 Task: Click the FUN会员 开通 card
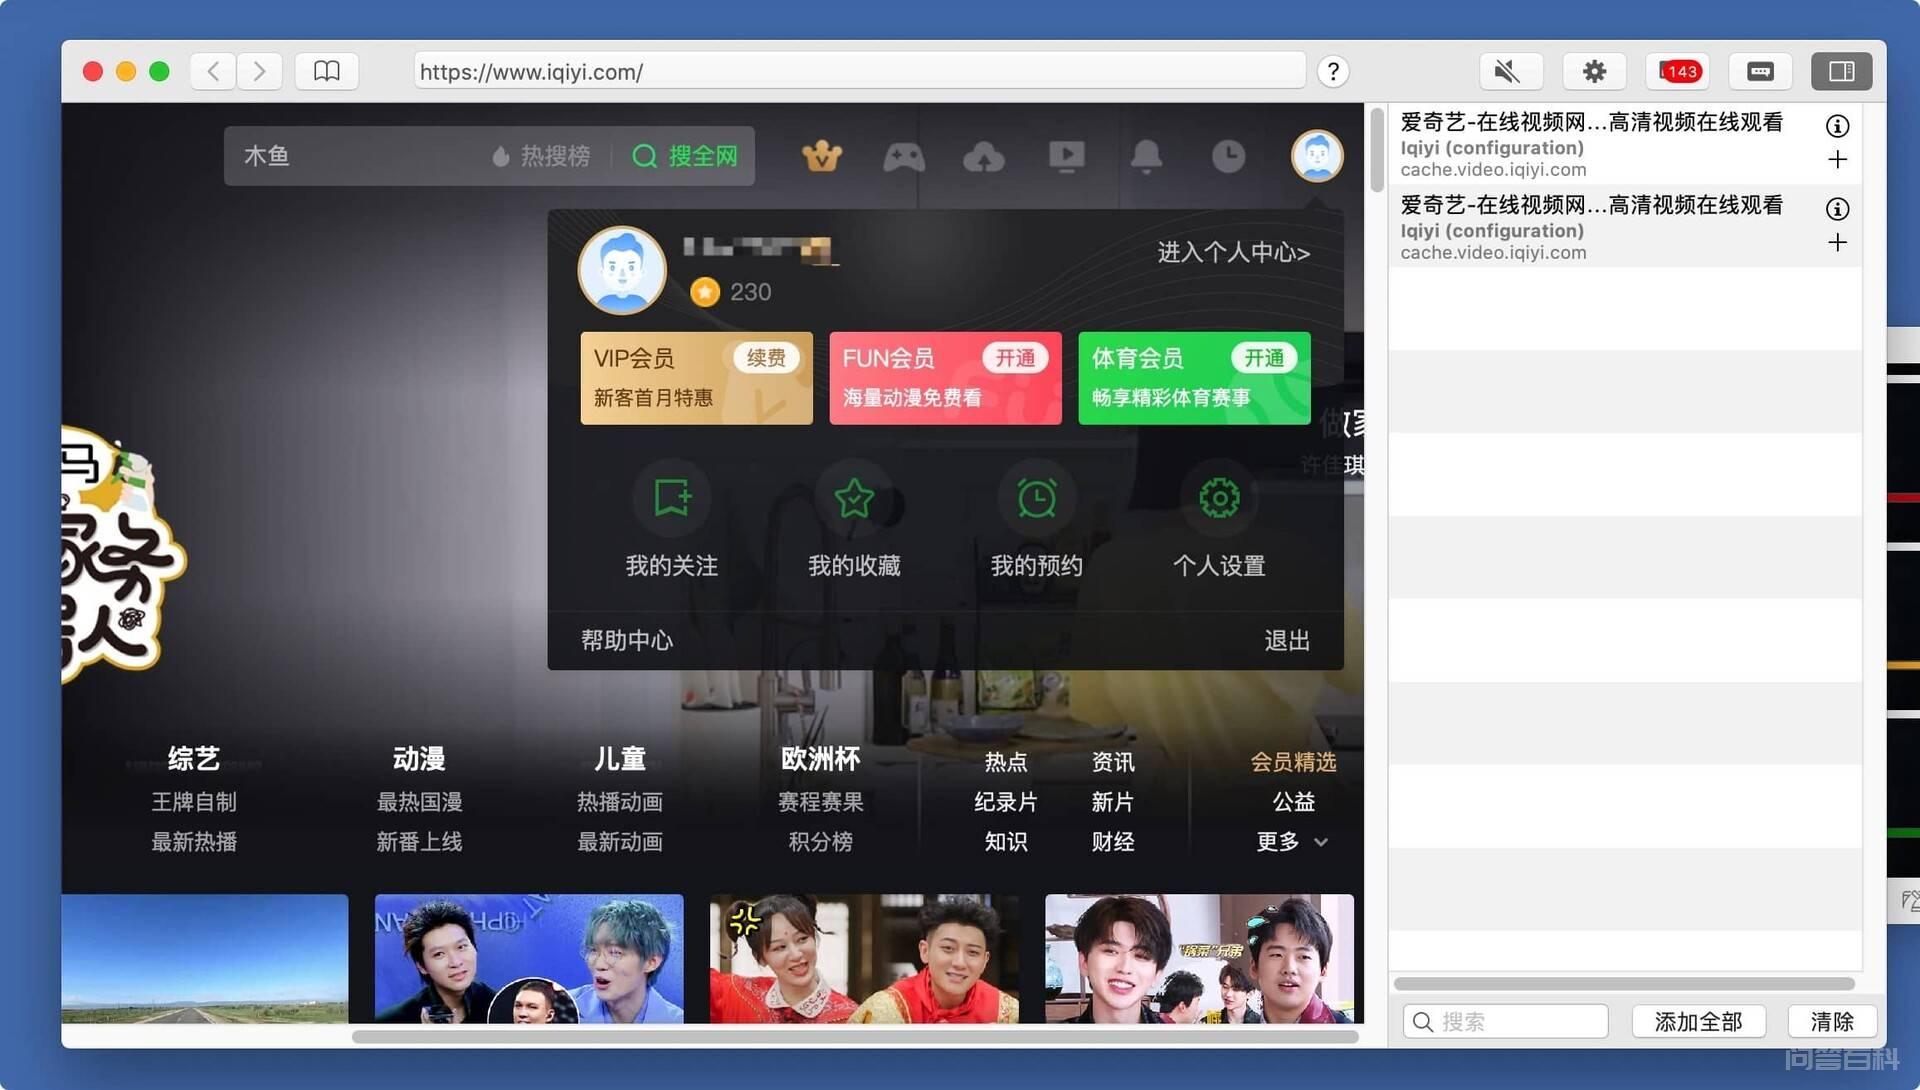[x=945, y=378]
